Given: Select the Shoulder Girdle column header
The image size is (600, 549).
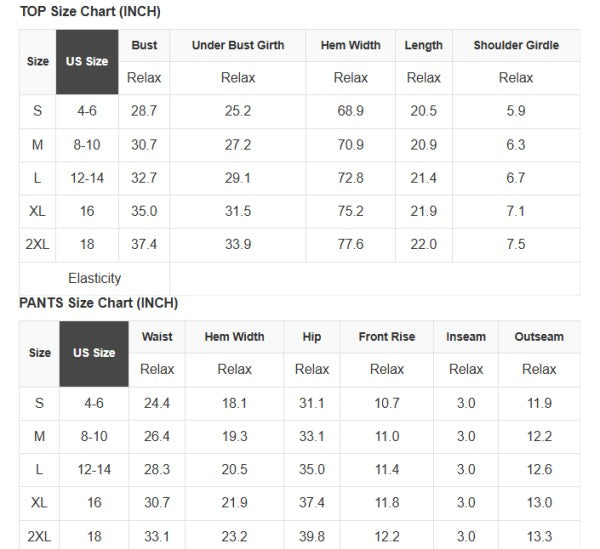Looking at the screenshot, I should click(516, 46).
